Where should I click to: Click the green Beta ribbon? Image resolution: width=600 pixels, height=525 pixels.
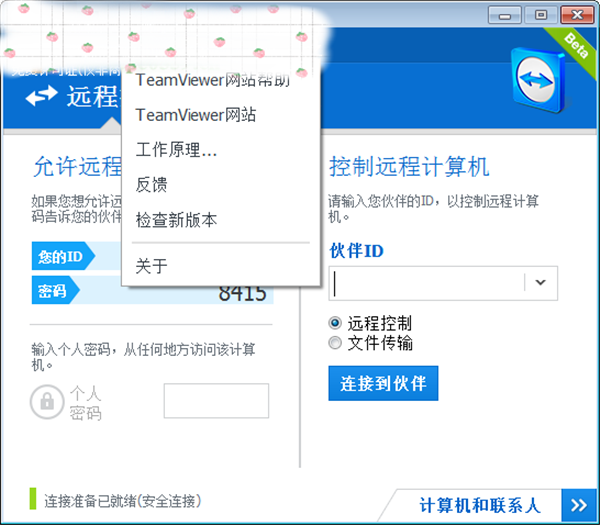point(576,45)
